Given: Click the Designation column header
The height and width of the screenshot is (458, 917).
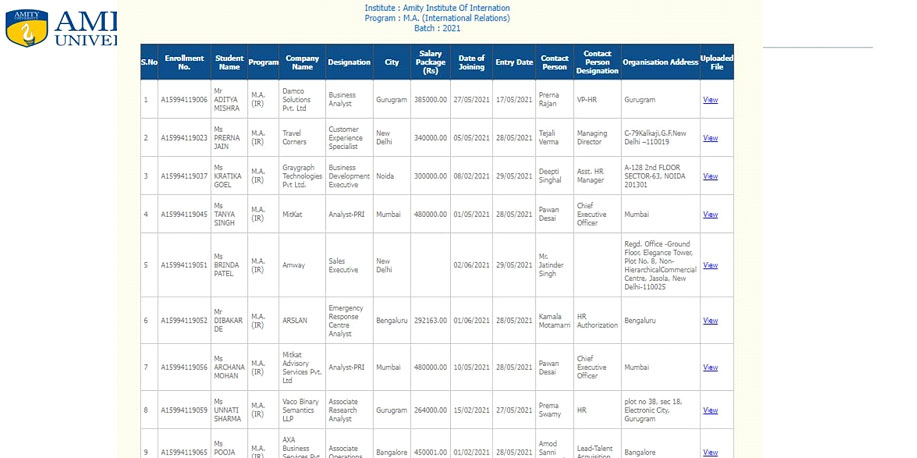Looking at the screenshot, I should 349,62.
